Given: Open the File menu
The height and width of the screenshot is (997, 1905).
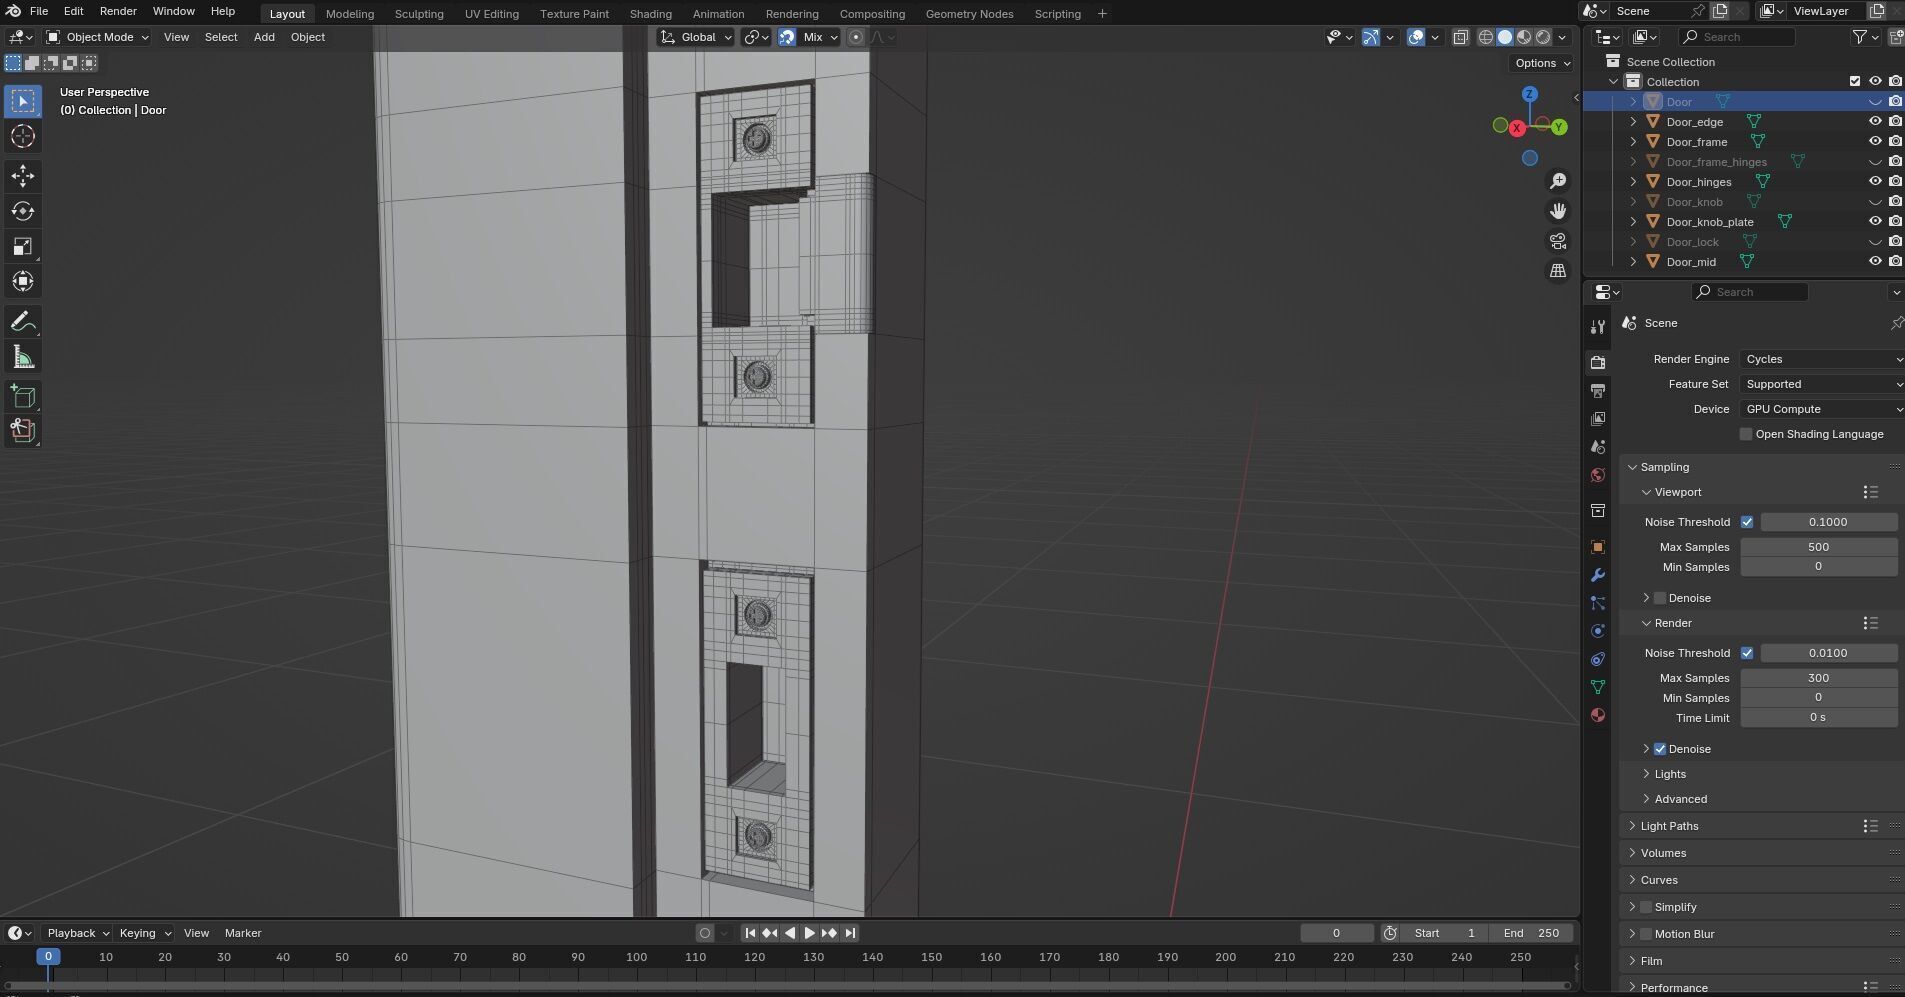Looking at the screenshot, I should coord(39,11).
